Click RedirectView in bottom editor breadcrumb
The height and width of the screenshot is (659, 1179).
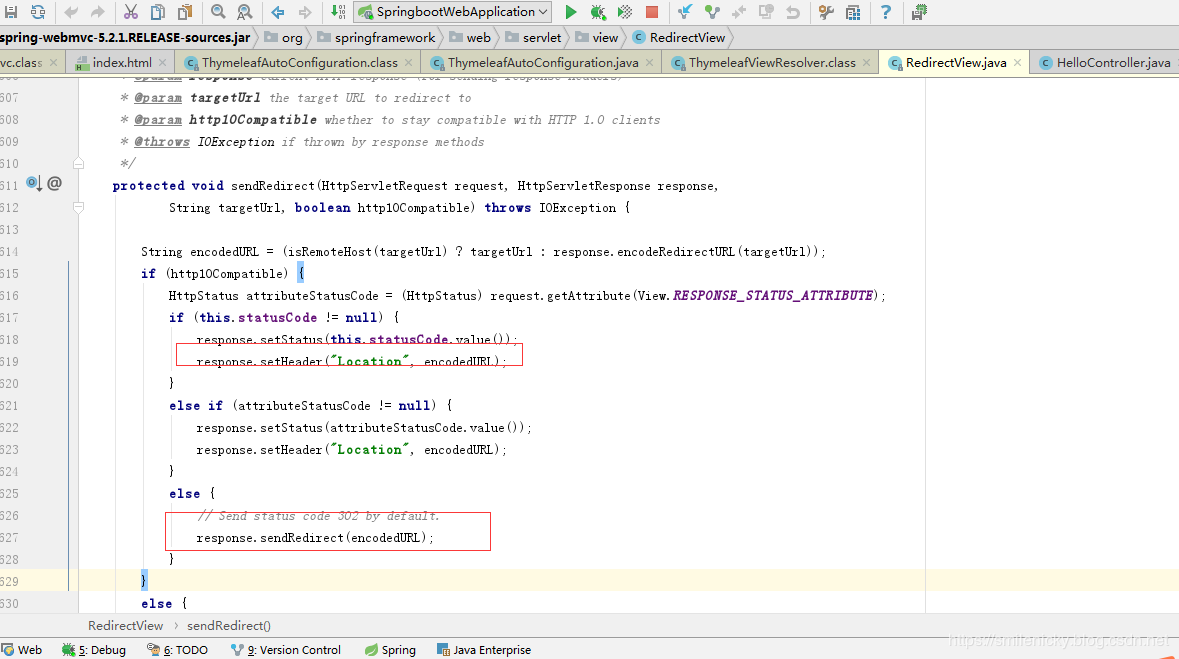point(126,626)
